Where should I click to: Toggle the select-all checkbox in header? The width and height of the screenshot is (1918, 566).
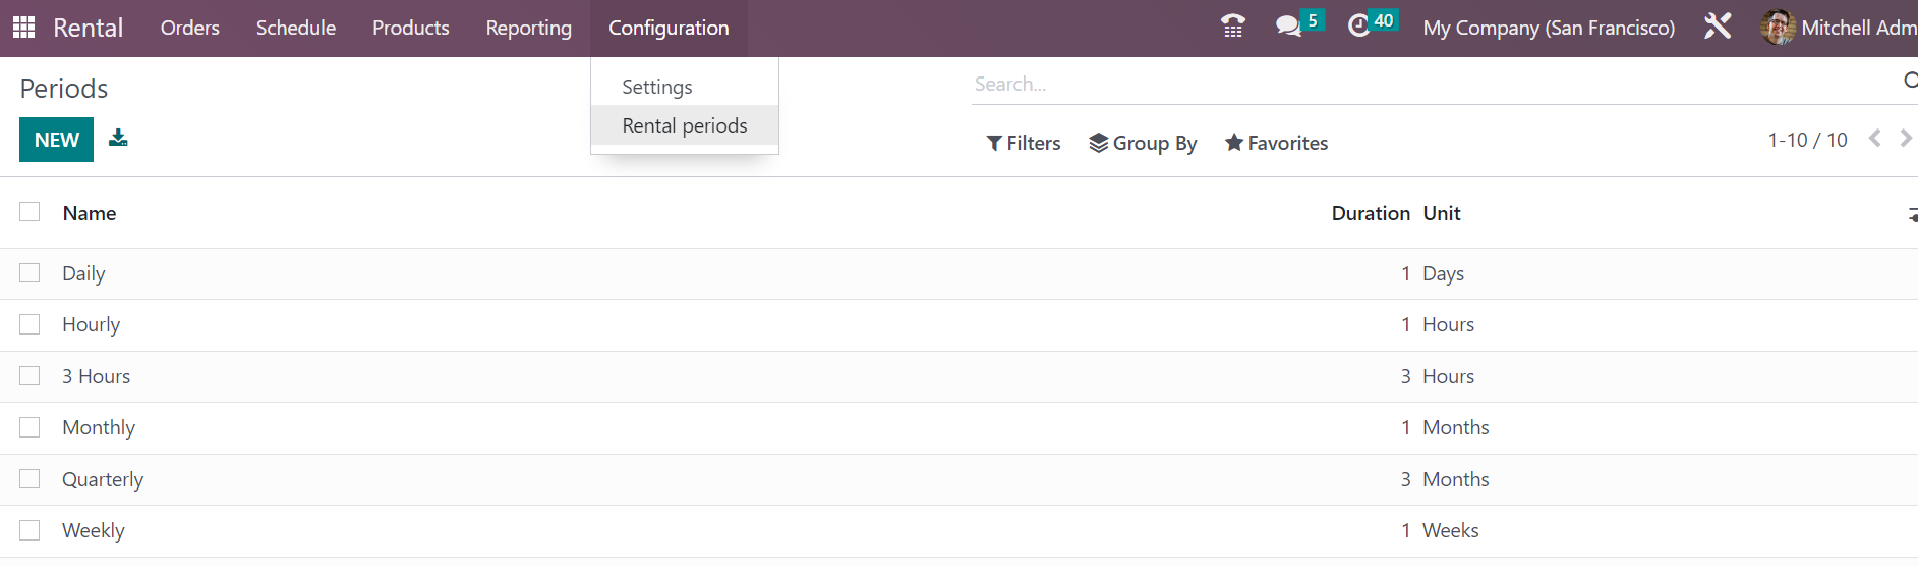(30, 212)
